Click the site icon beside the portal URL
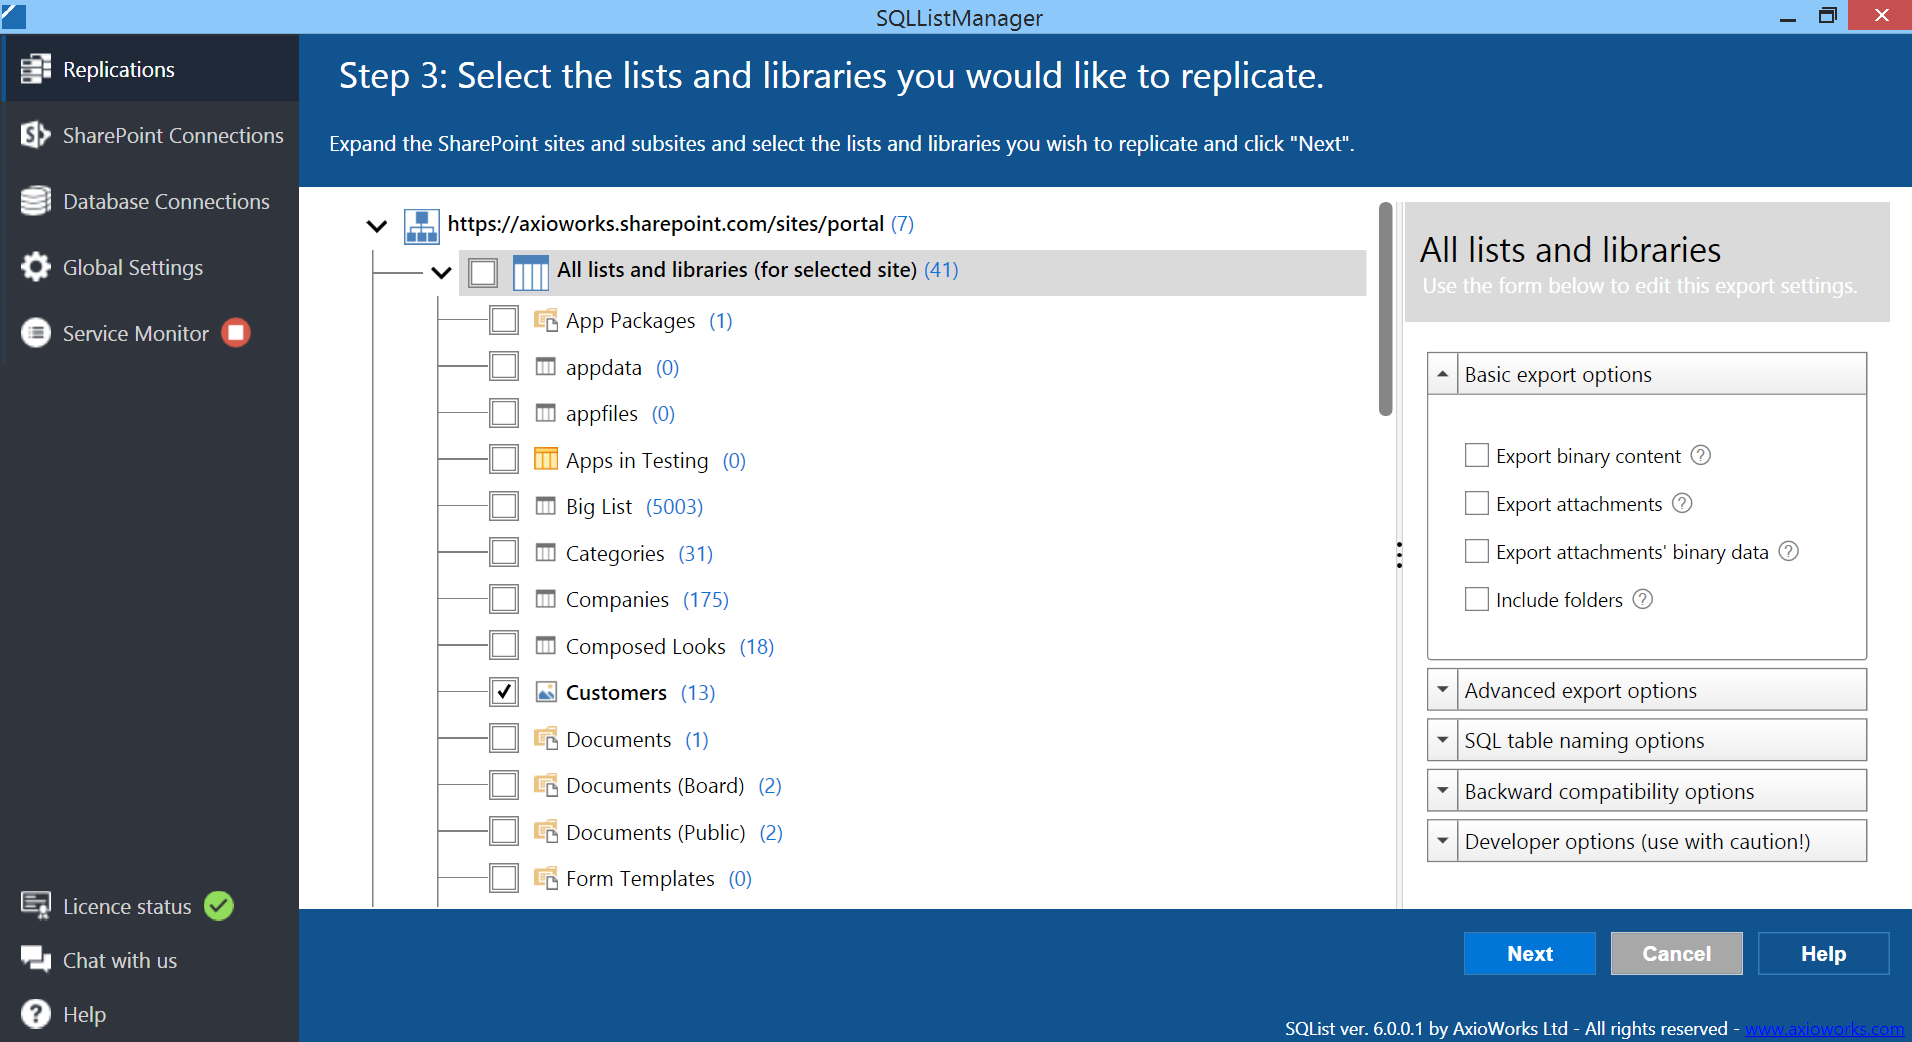The image size is (1912, 1042). click(422, 226)
